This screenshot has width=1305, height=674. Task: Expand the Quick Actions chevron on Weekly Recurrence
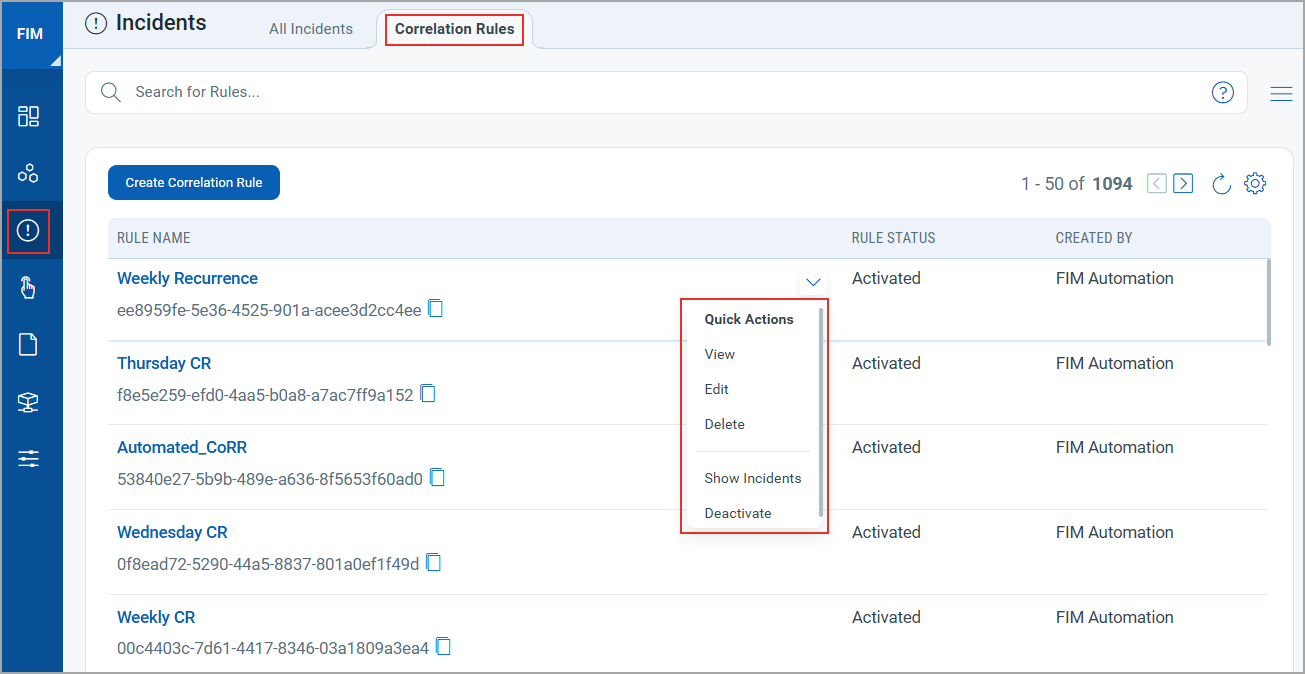(x=813, y=281)
